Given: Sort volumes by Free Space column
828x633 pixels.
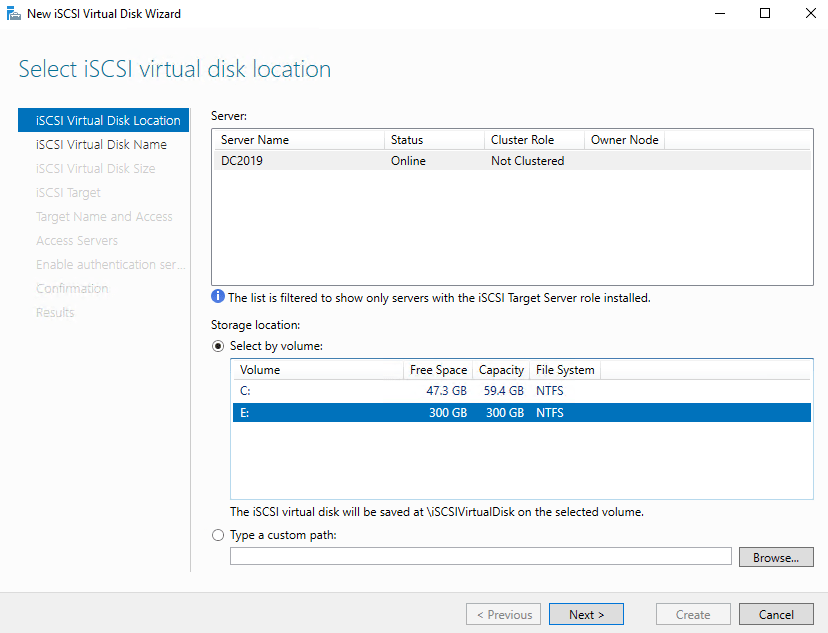Looking at the screenshot, I should tap(438, 370).
